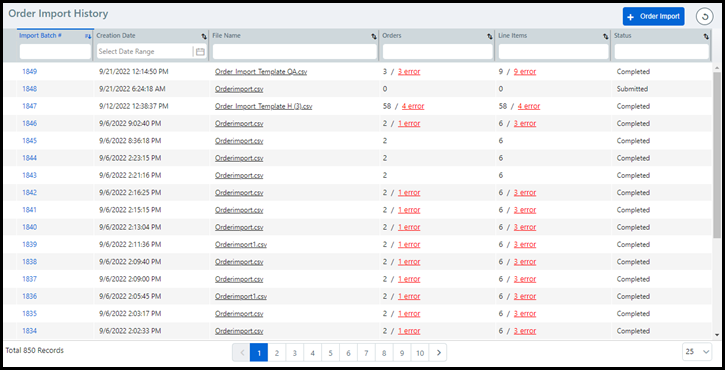This screenshot has height=370, width=725.
Task: Click the sort icon on Import Batch # column
Action: [x=88, y=36]
